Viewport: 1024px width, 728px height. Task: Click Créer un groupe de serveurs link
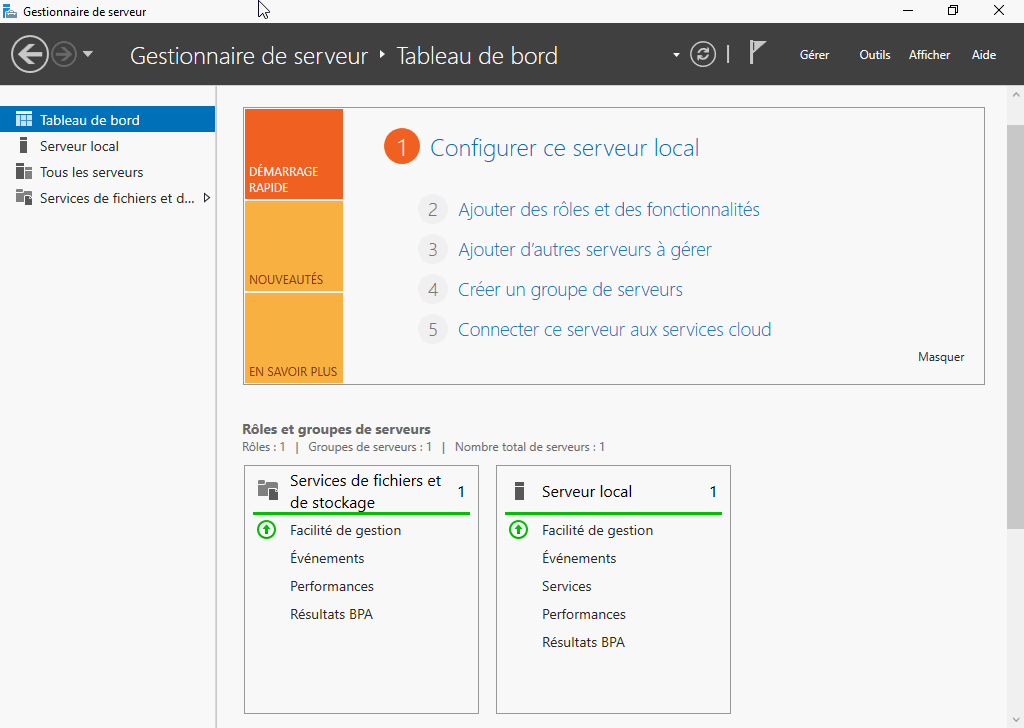tap(570, 290)
